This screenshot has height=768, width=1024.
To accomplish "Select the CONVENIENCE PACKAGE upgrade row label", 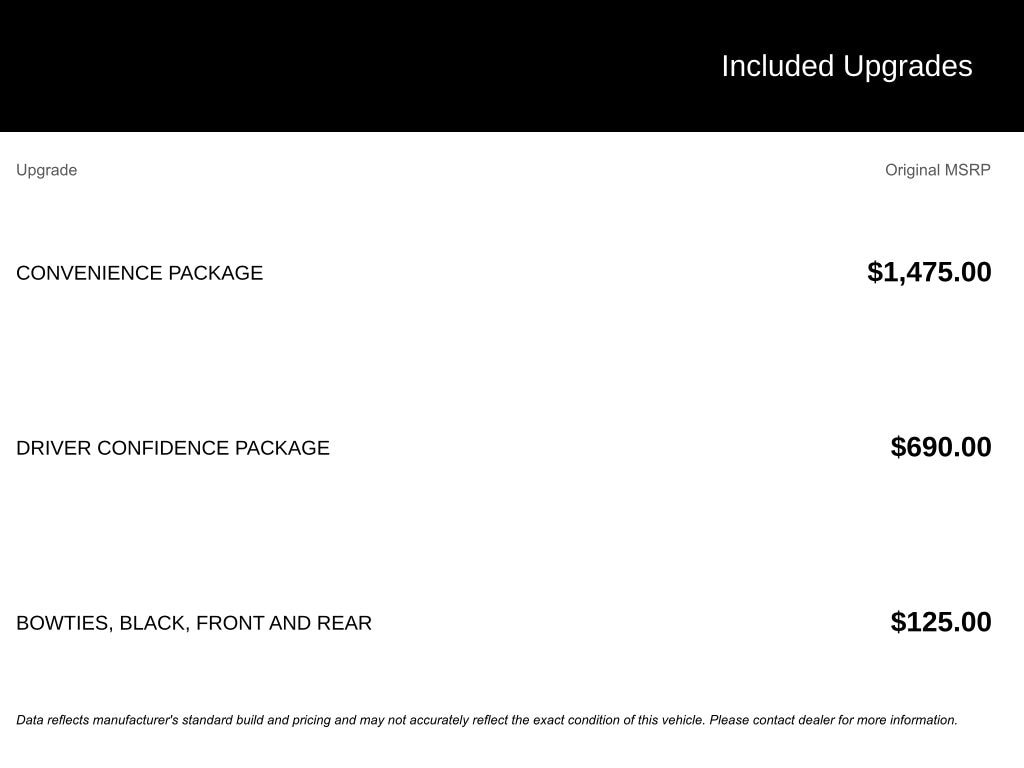I will [139, 273].
